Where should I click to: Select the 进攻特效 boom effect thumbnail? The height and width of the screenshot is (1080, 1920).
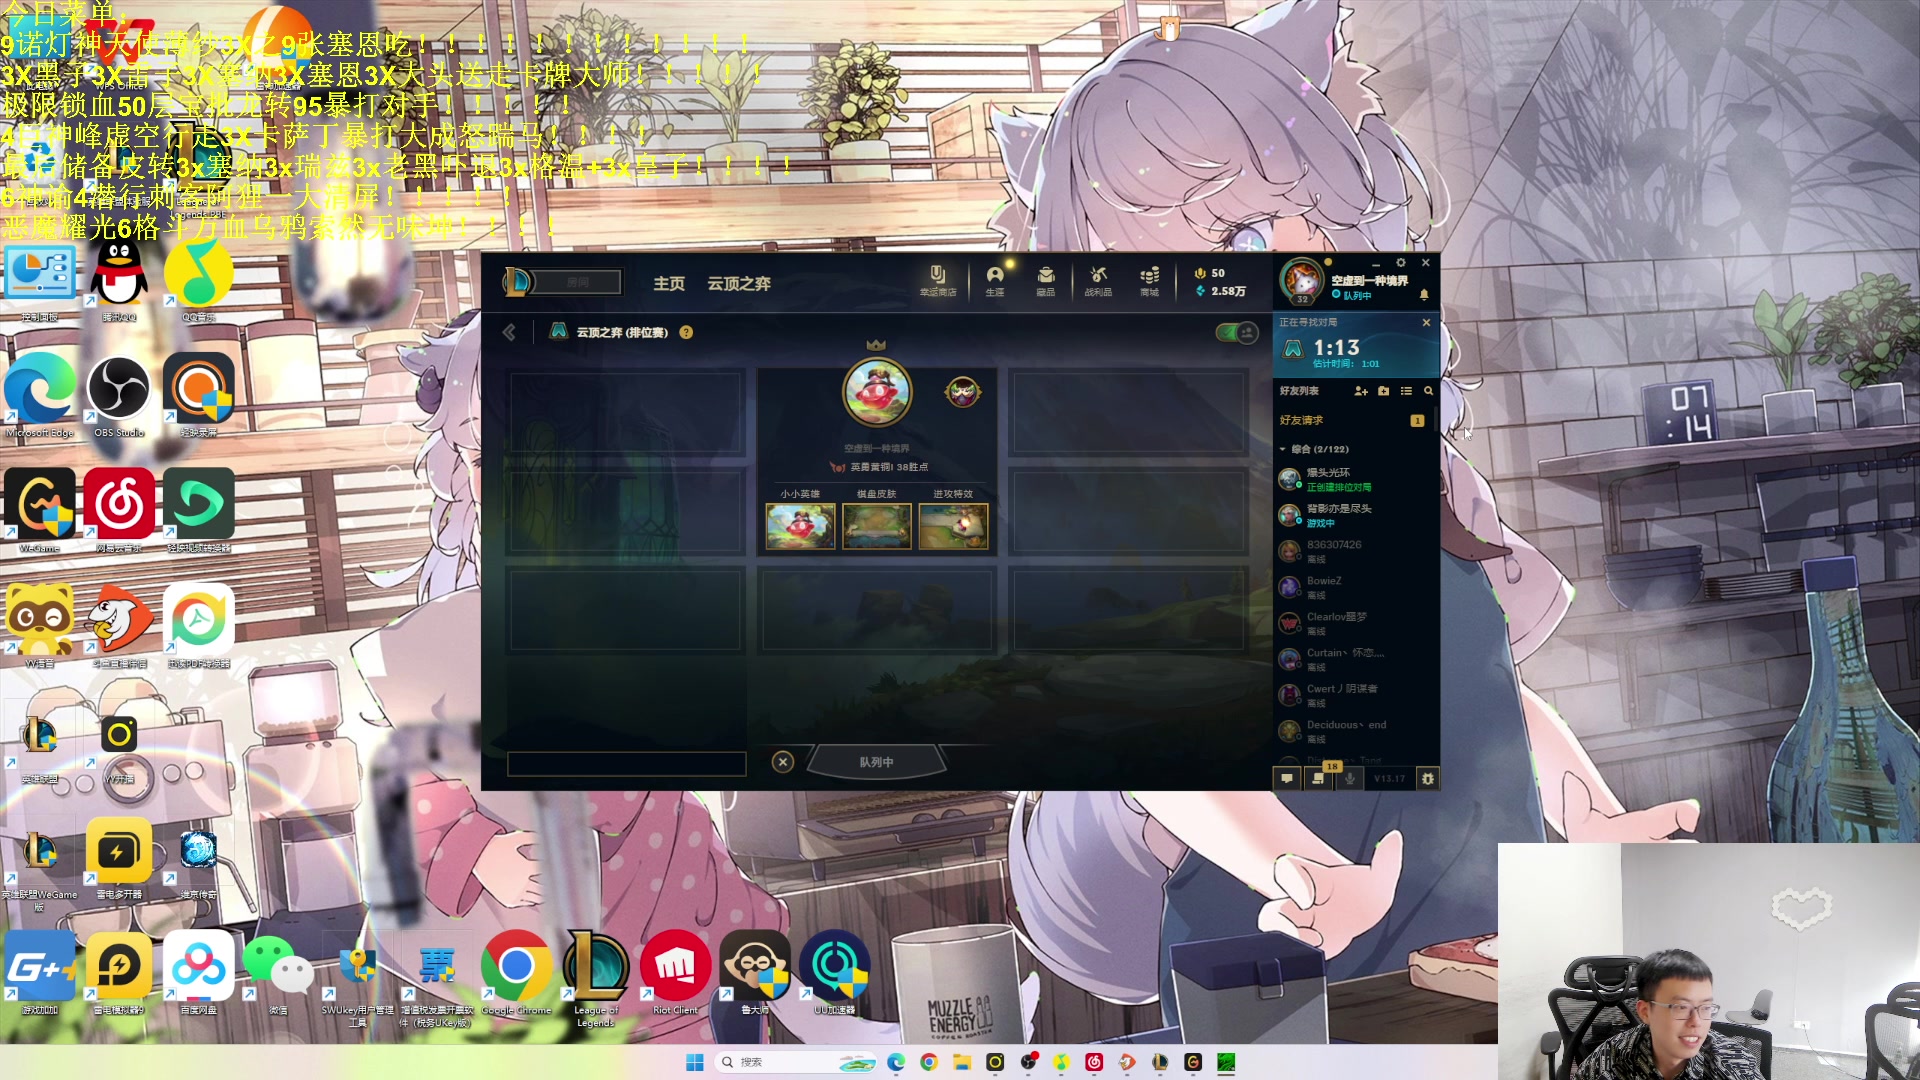pyautogui.click(x=953, y=526)
